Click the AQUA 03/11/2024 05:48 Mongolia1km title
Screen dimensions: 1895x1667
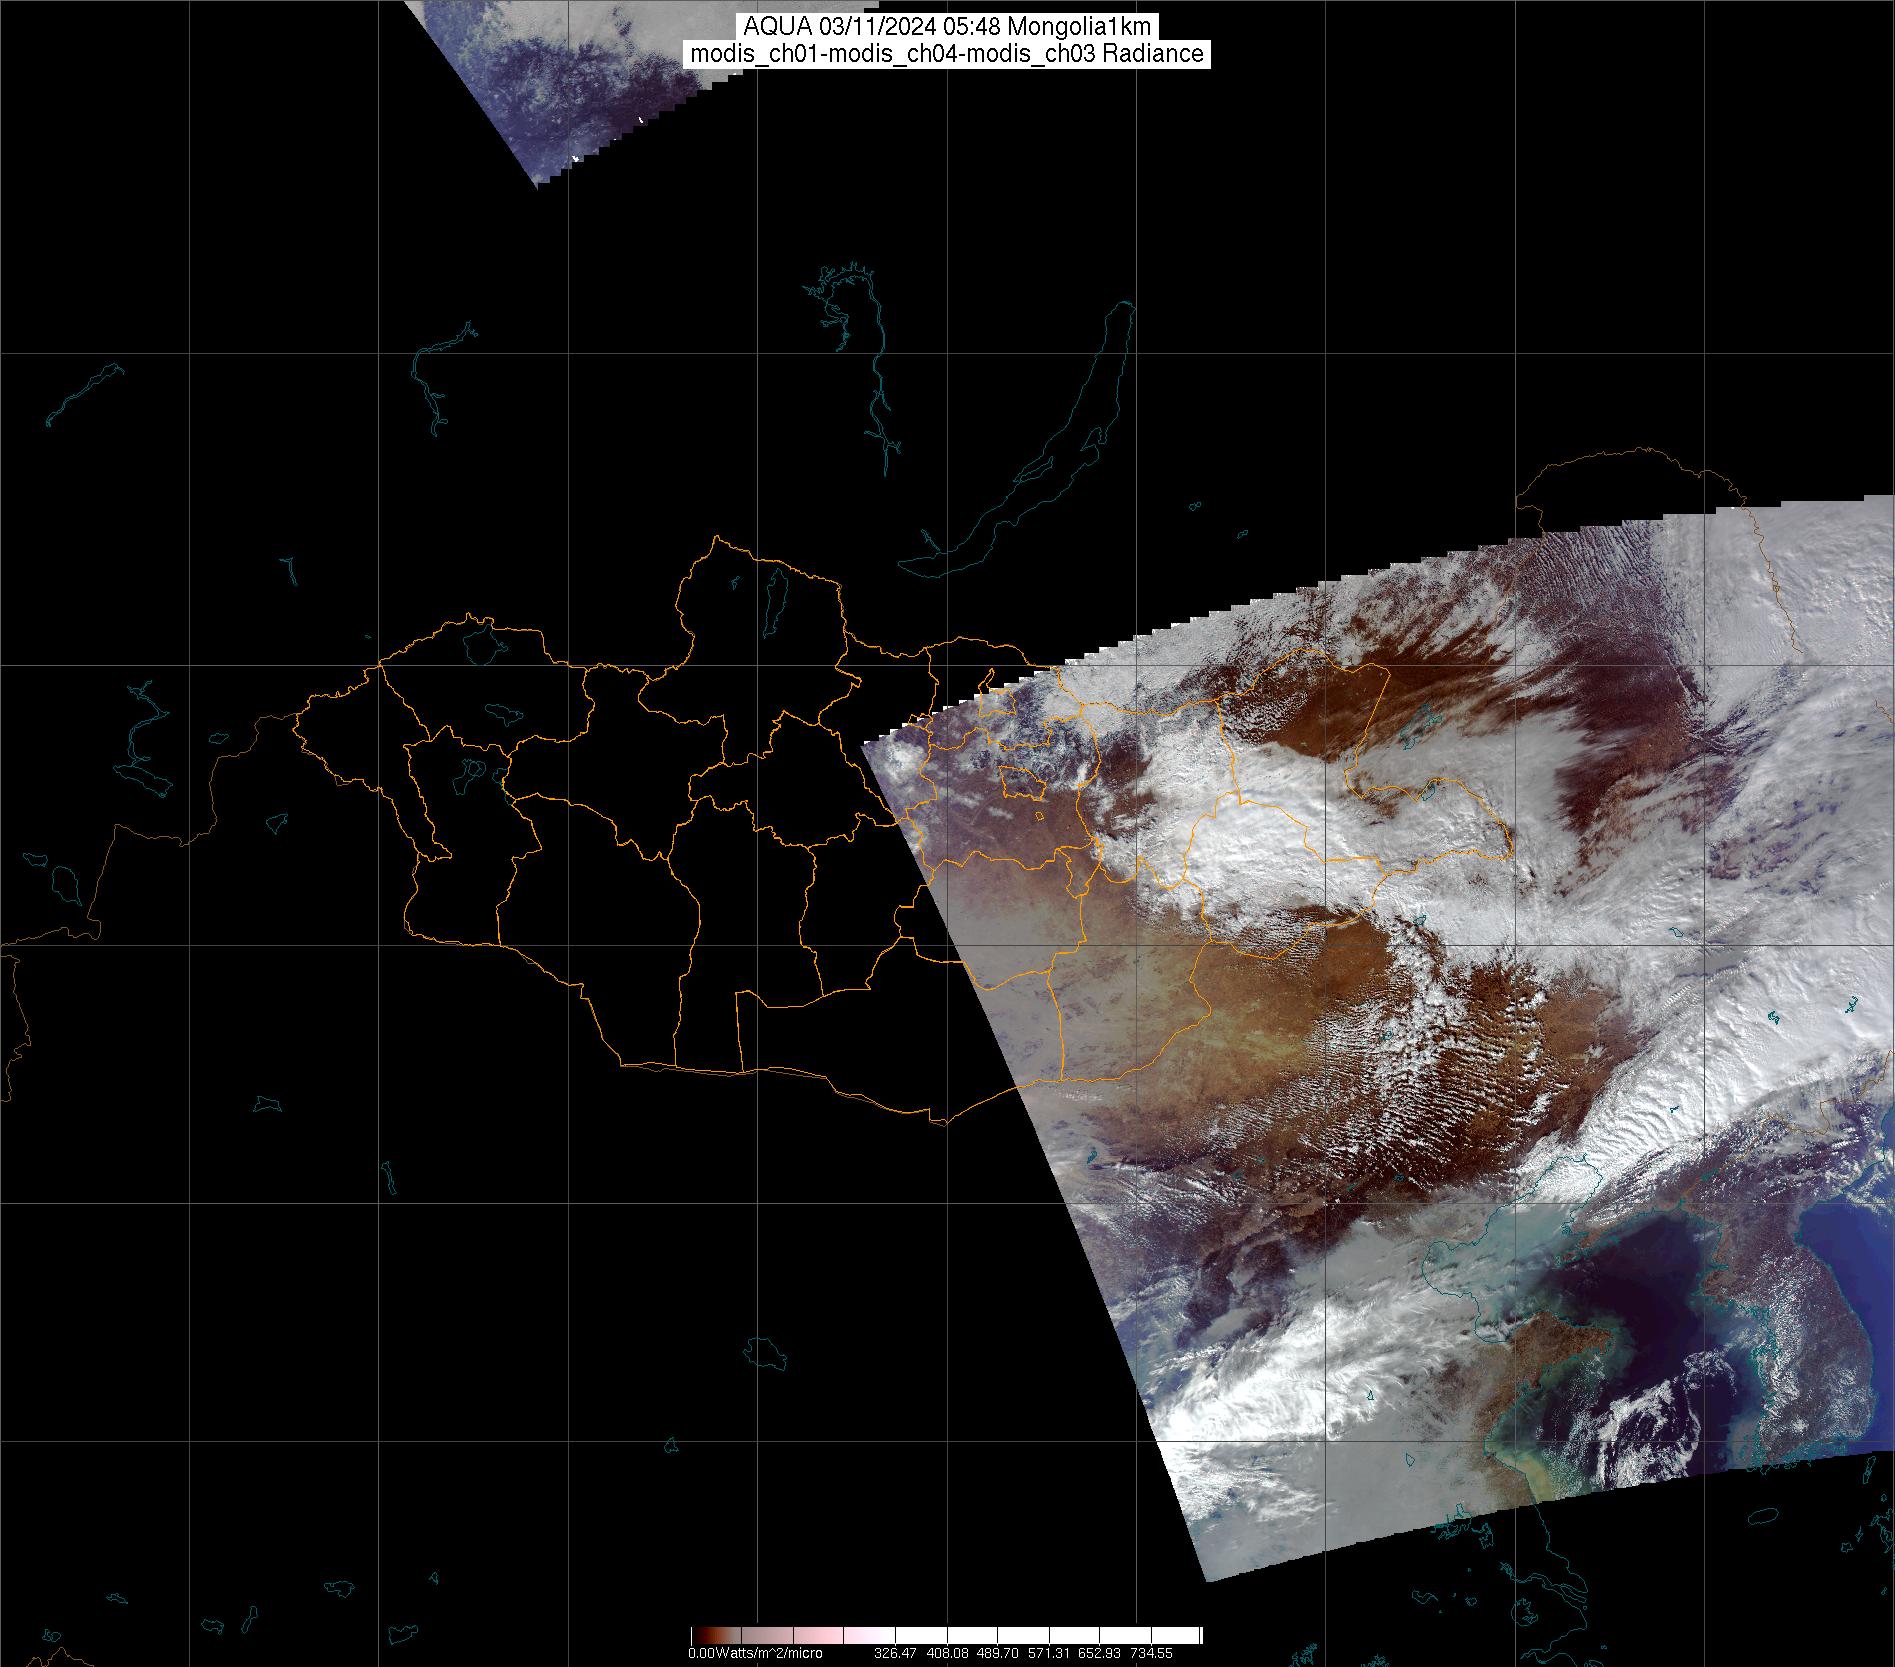tap(947, 27)
